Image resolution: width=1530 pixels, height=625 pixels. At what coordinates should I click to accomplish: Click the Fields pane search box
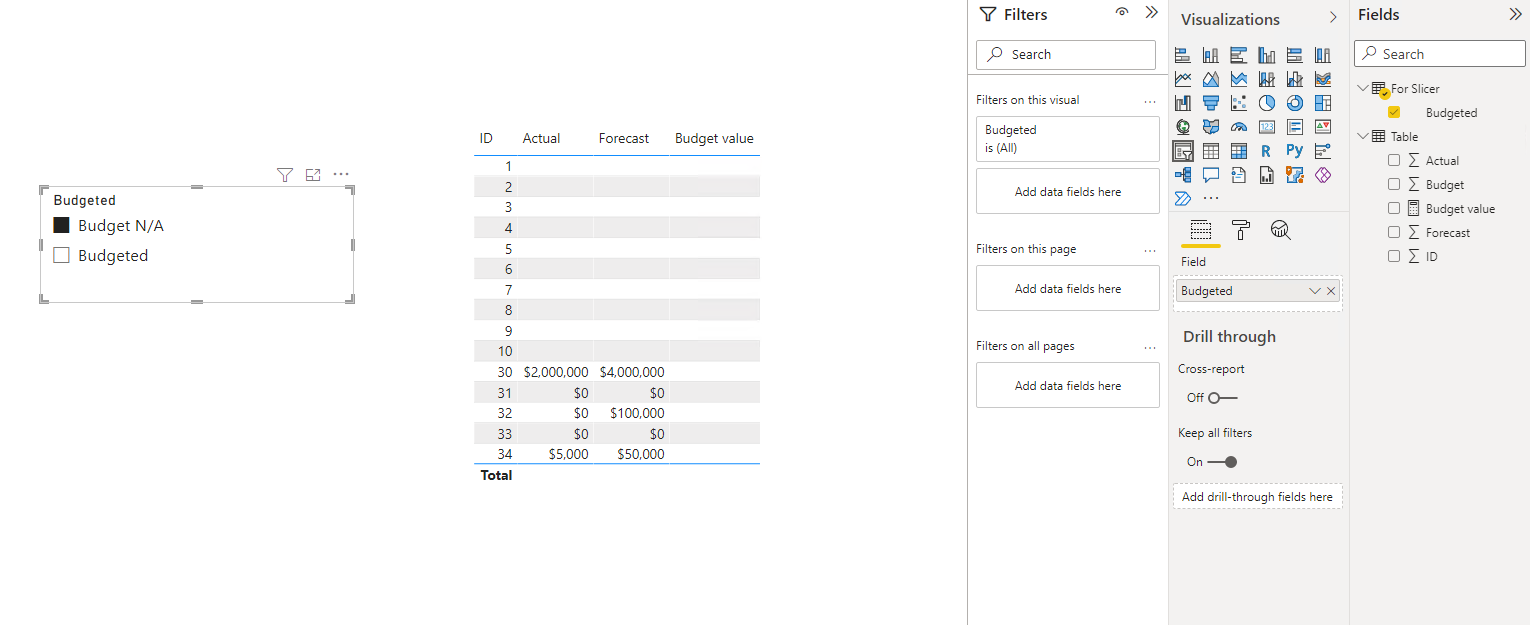click(1440, 54)
